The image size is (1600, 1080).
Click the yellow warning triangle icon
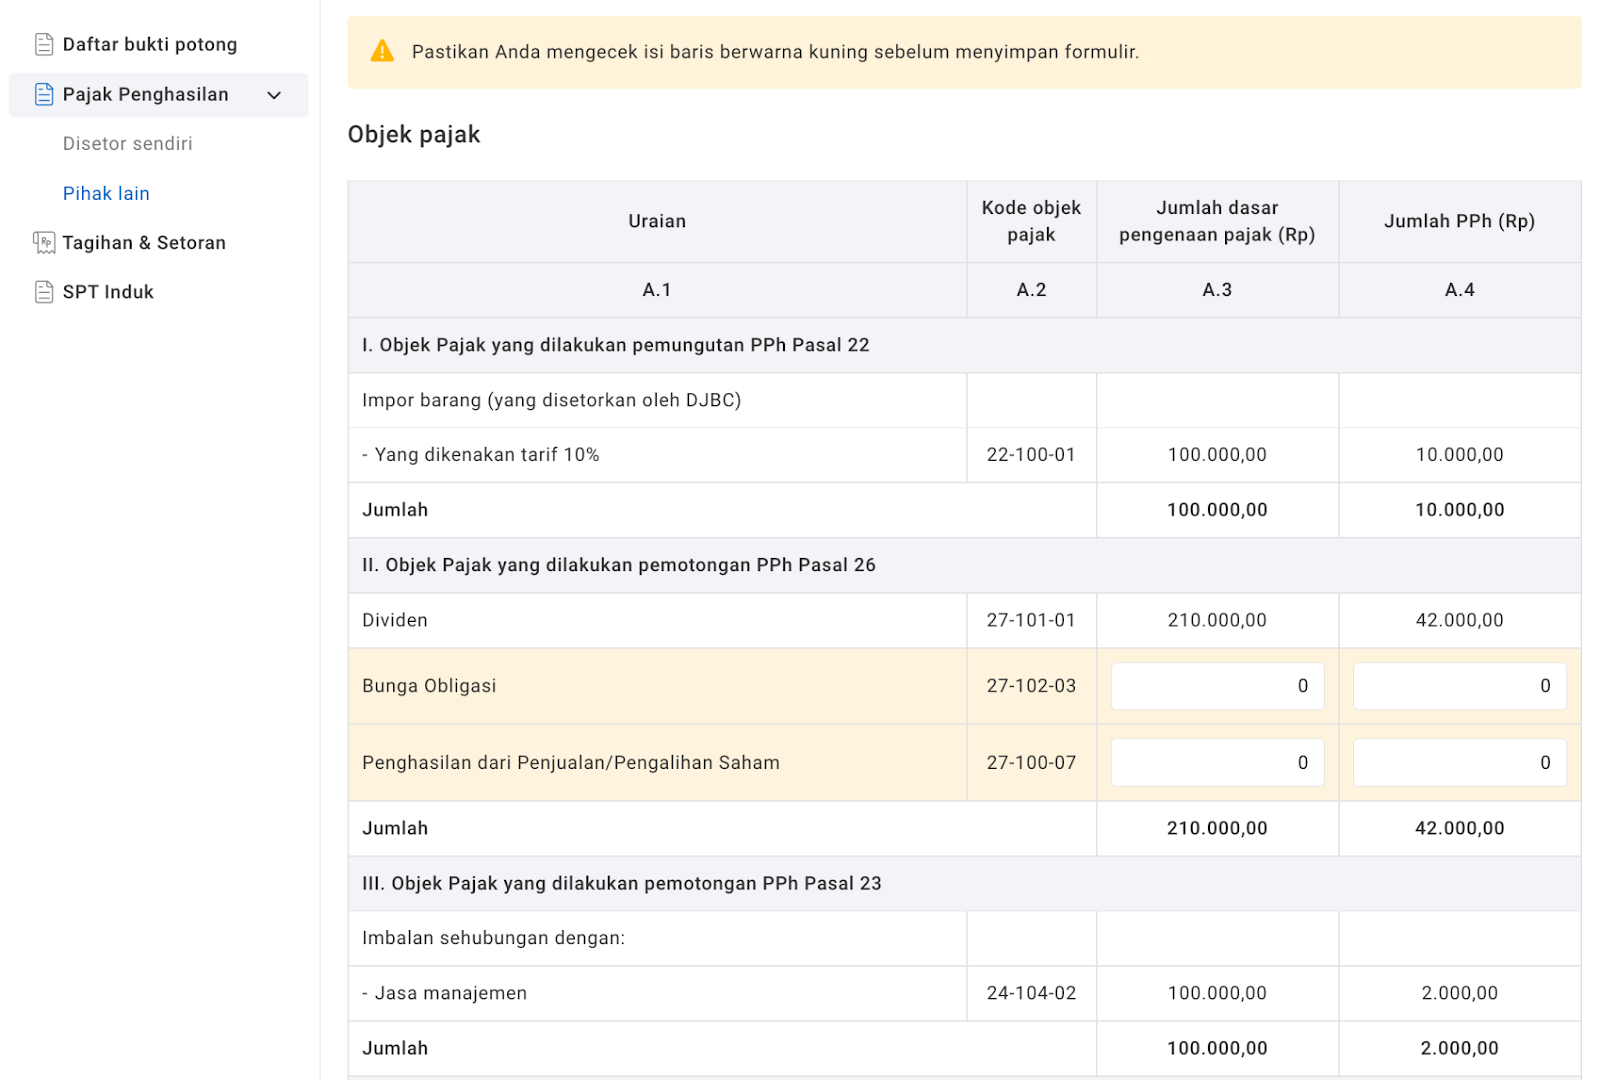[x=382, y=52]
